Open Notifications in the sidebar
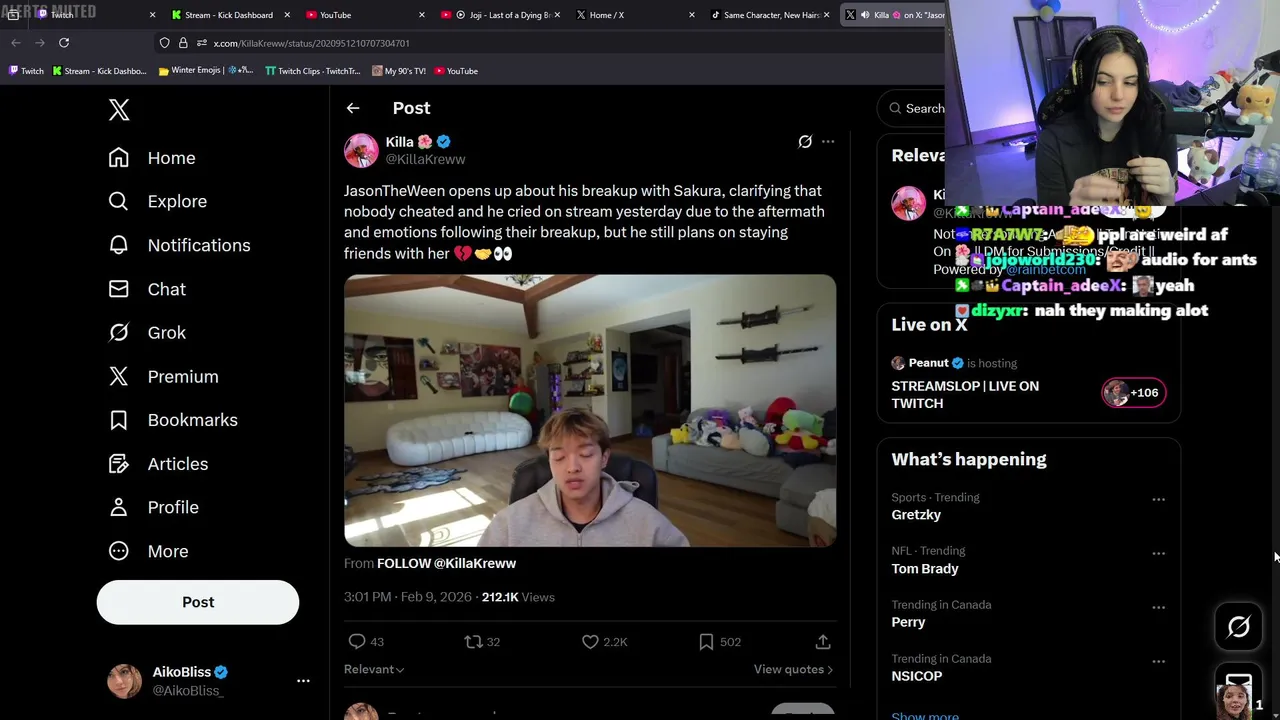Viewport: 1280px width, 720px height. click(x=179, y=245)
